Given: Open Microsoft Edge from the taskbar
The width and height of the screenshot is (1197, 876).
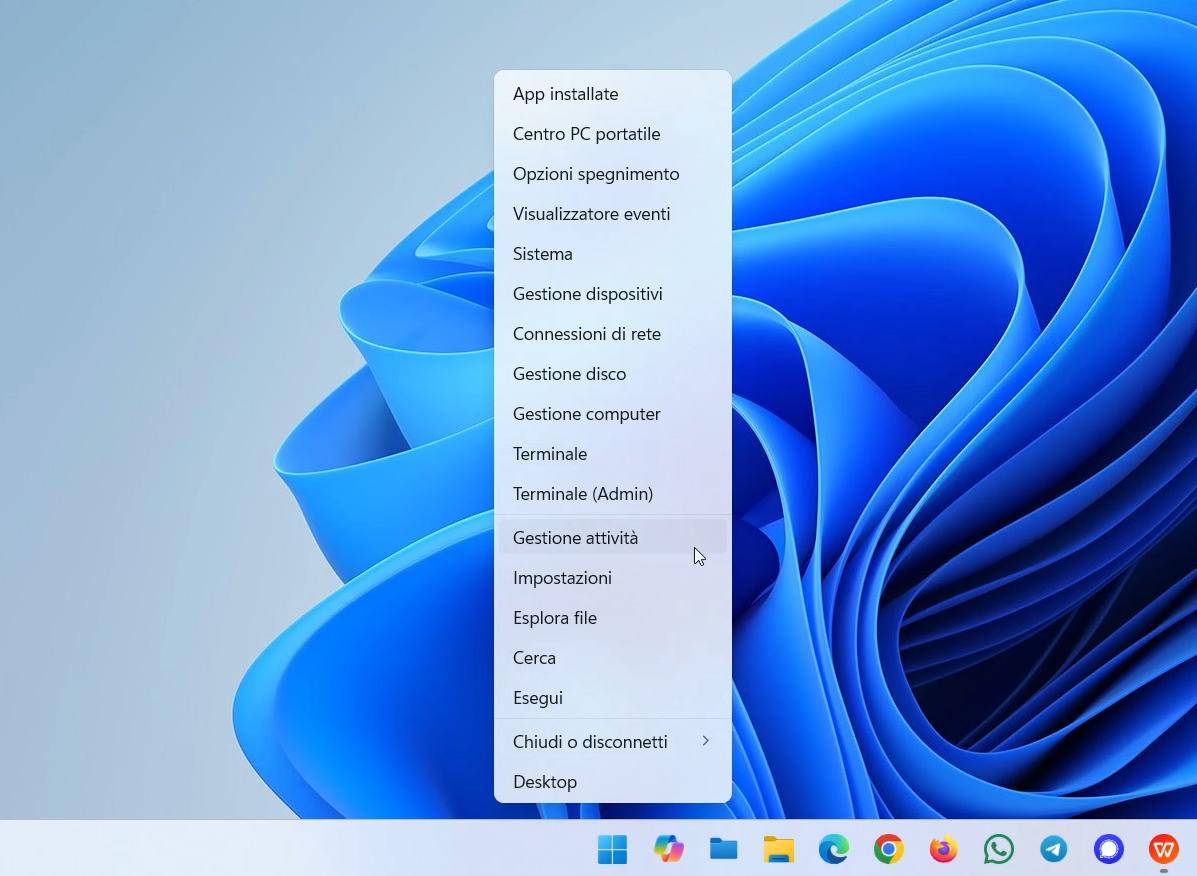Looking at the screenshot, I should pos(833,849).
